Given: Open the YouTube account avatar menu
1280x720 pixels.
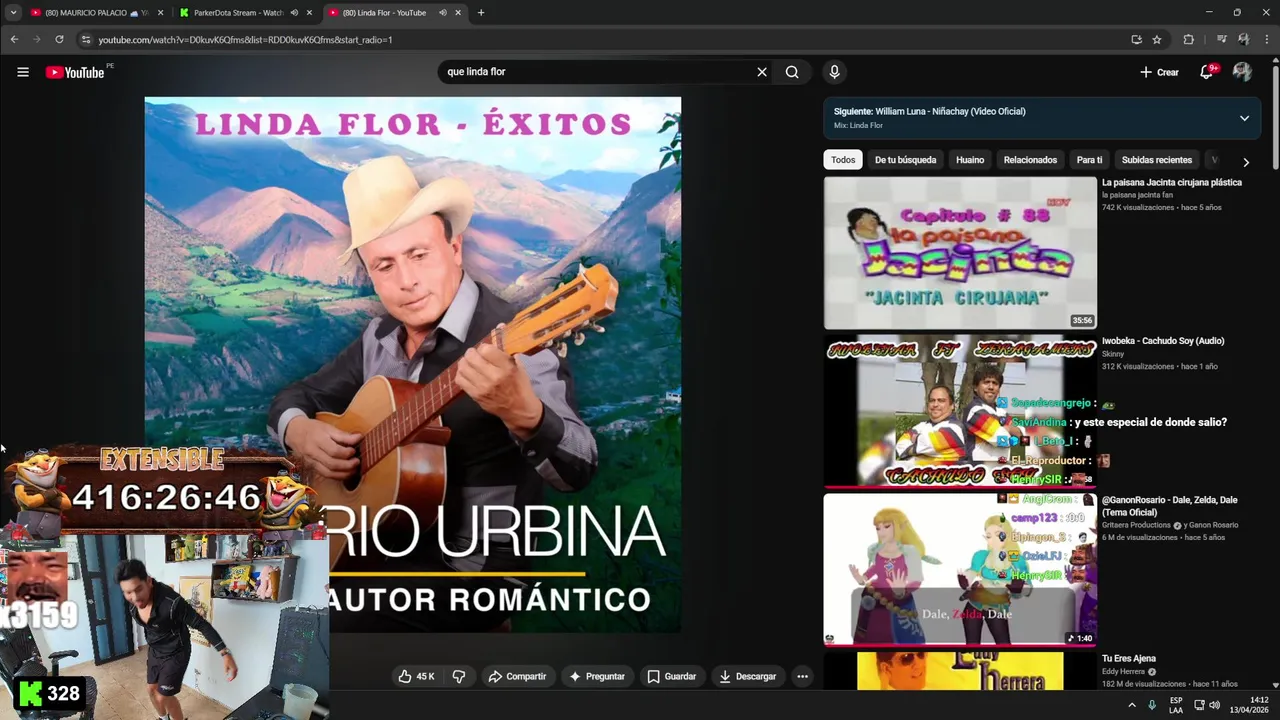Looking at the screenshot, I should 1242,72.
